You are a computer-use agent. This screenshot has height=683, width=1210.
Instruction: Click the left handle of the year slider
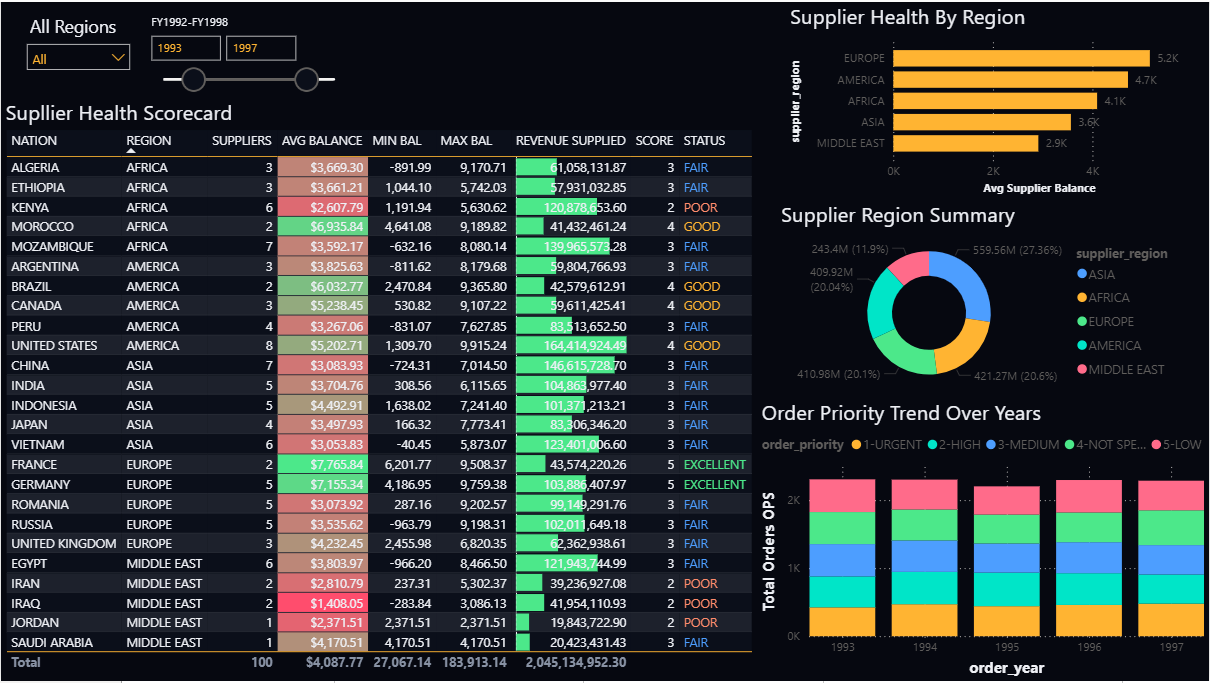click(193, 79)
